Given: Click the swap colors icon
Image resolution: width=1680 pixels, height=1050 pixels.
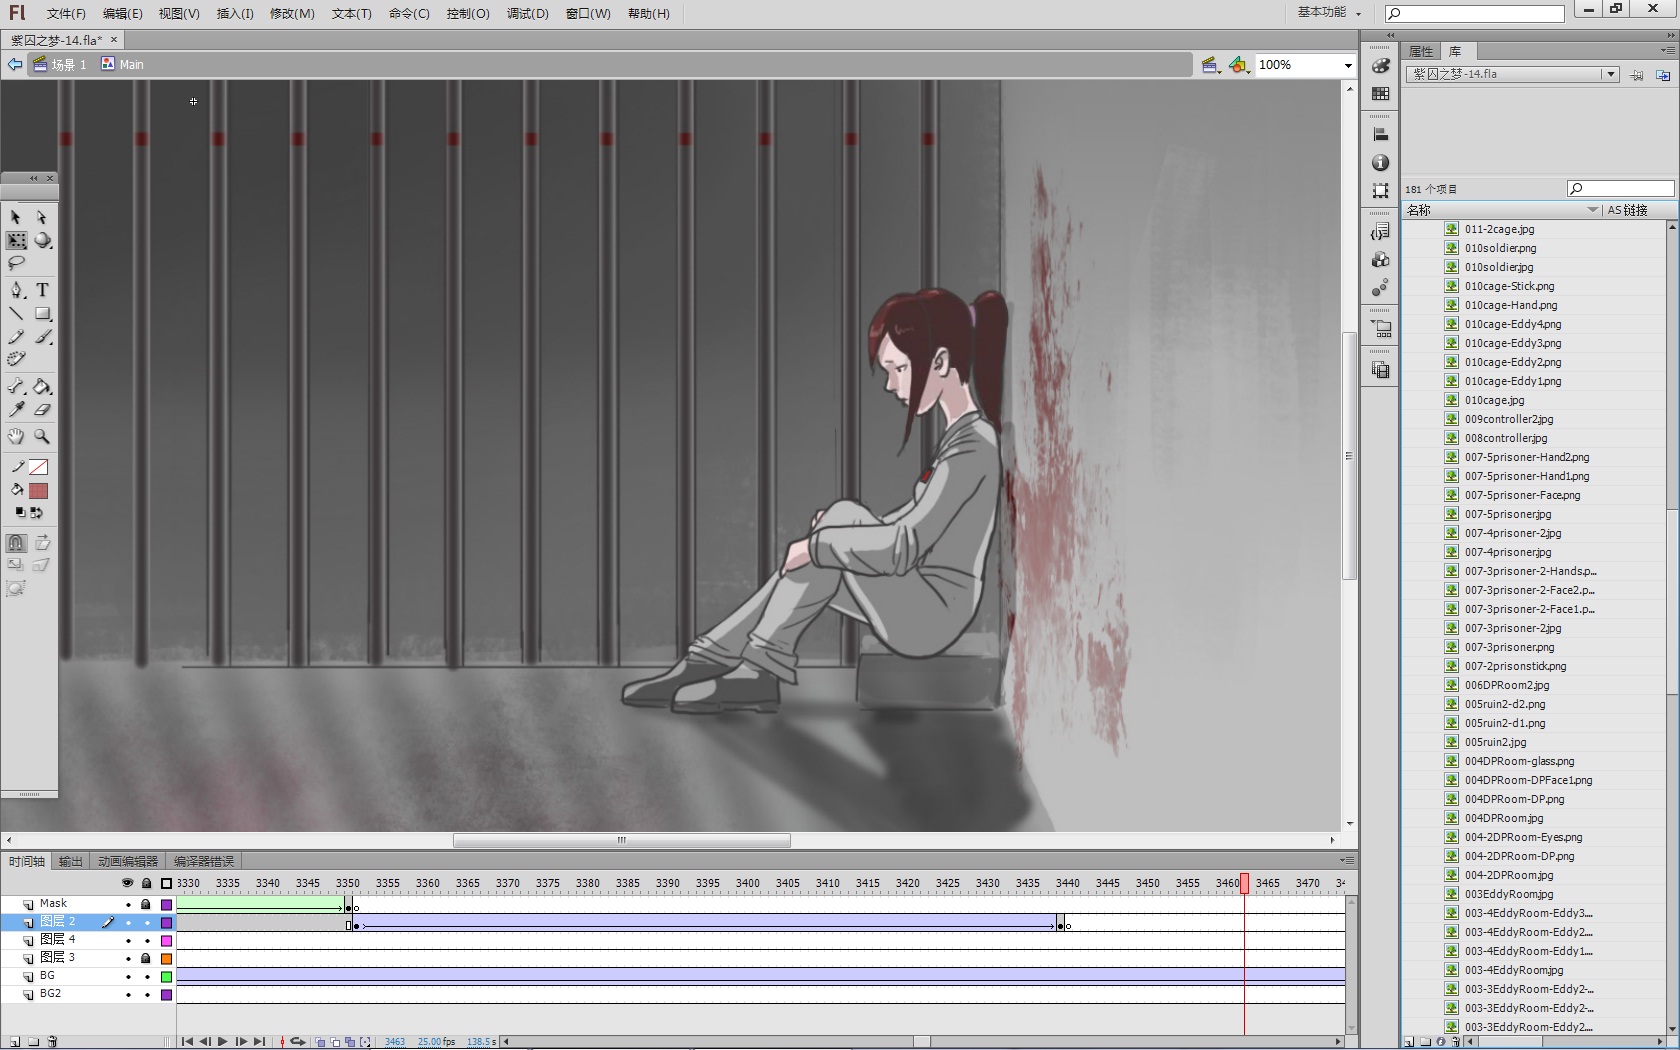Looking at the screenshot, I should [x=37, y=513].
